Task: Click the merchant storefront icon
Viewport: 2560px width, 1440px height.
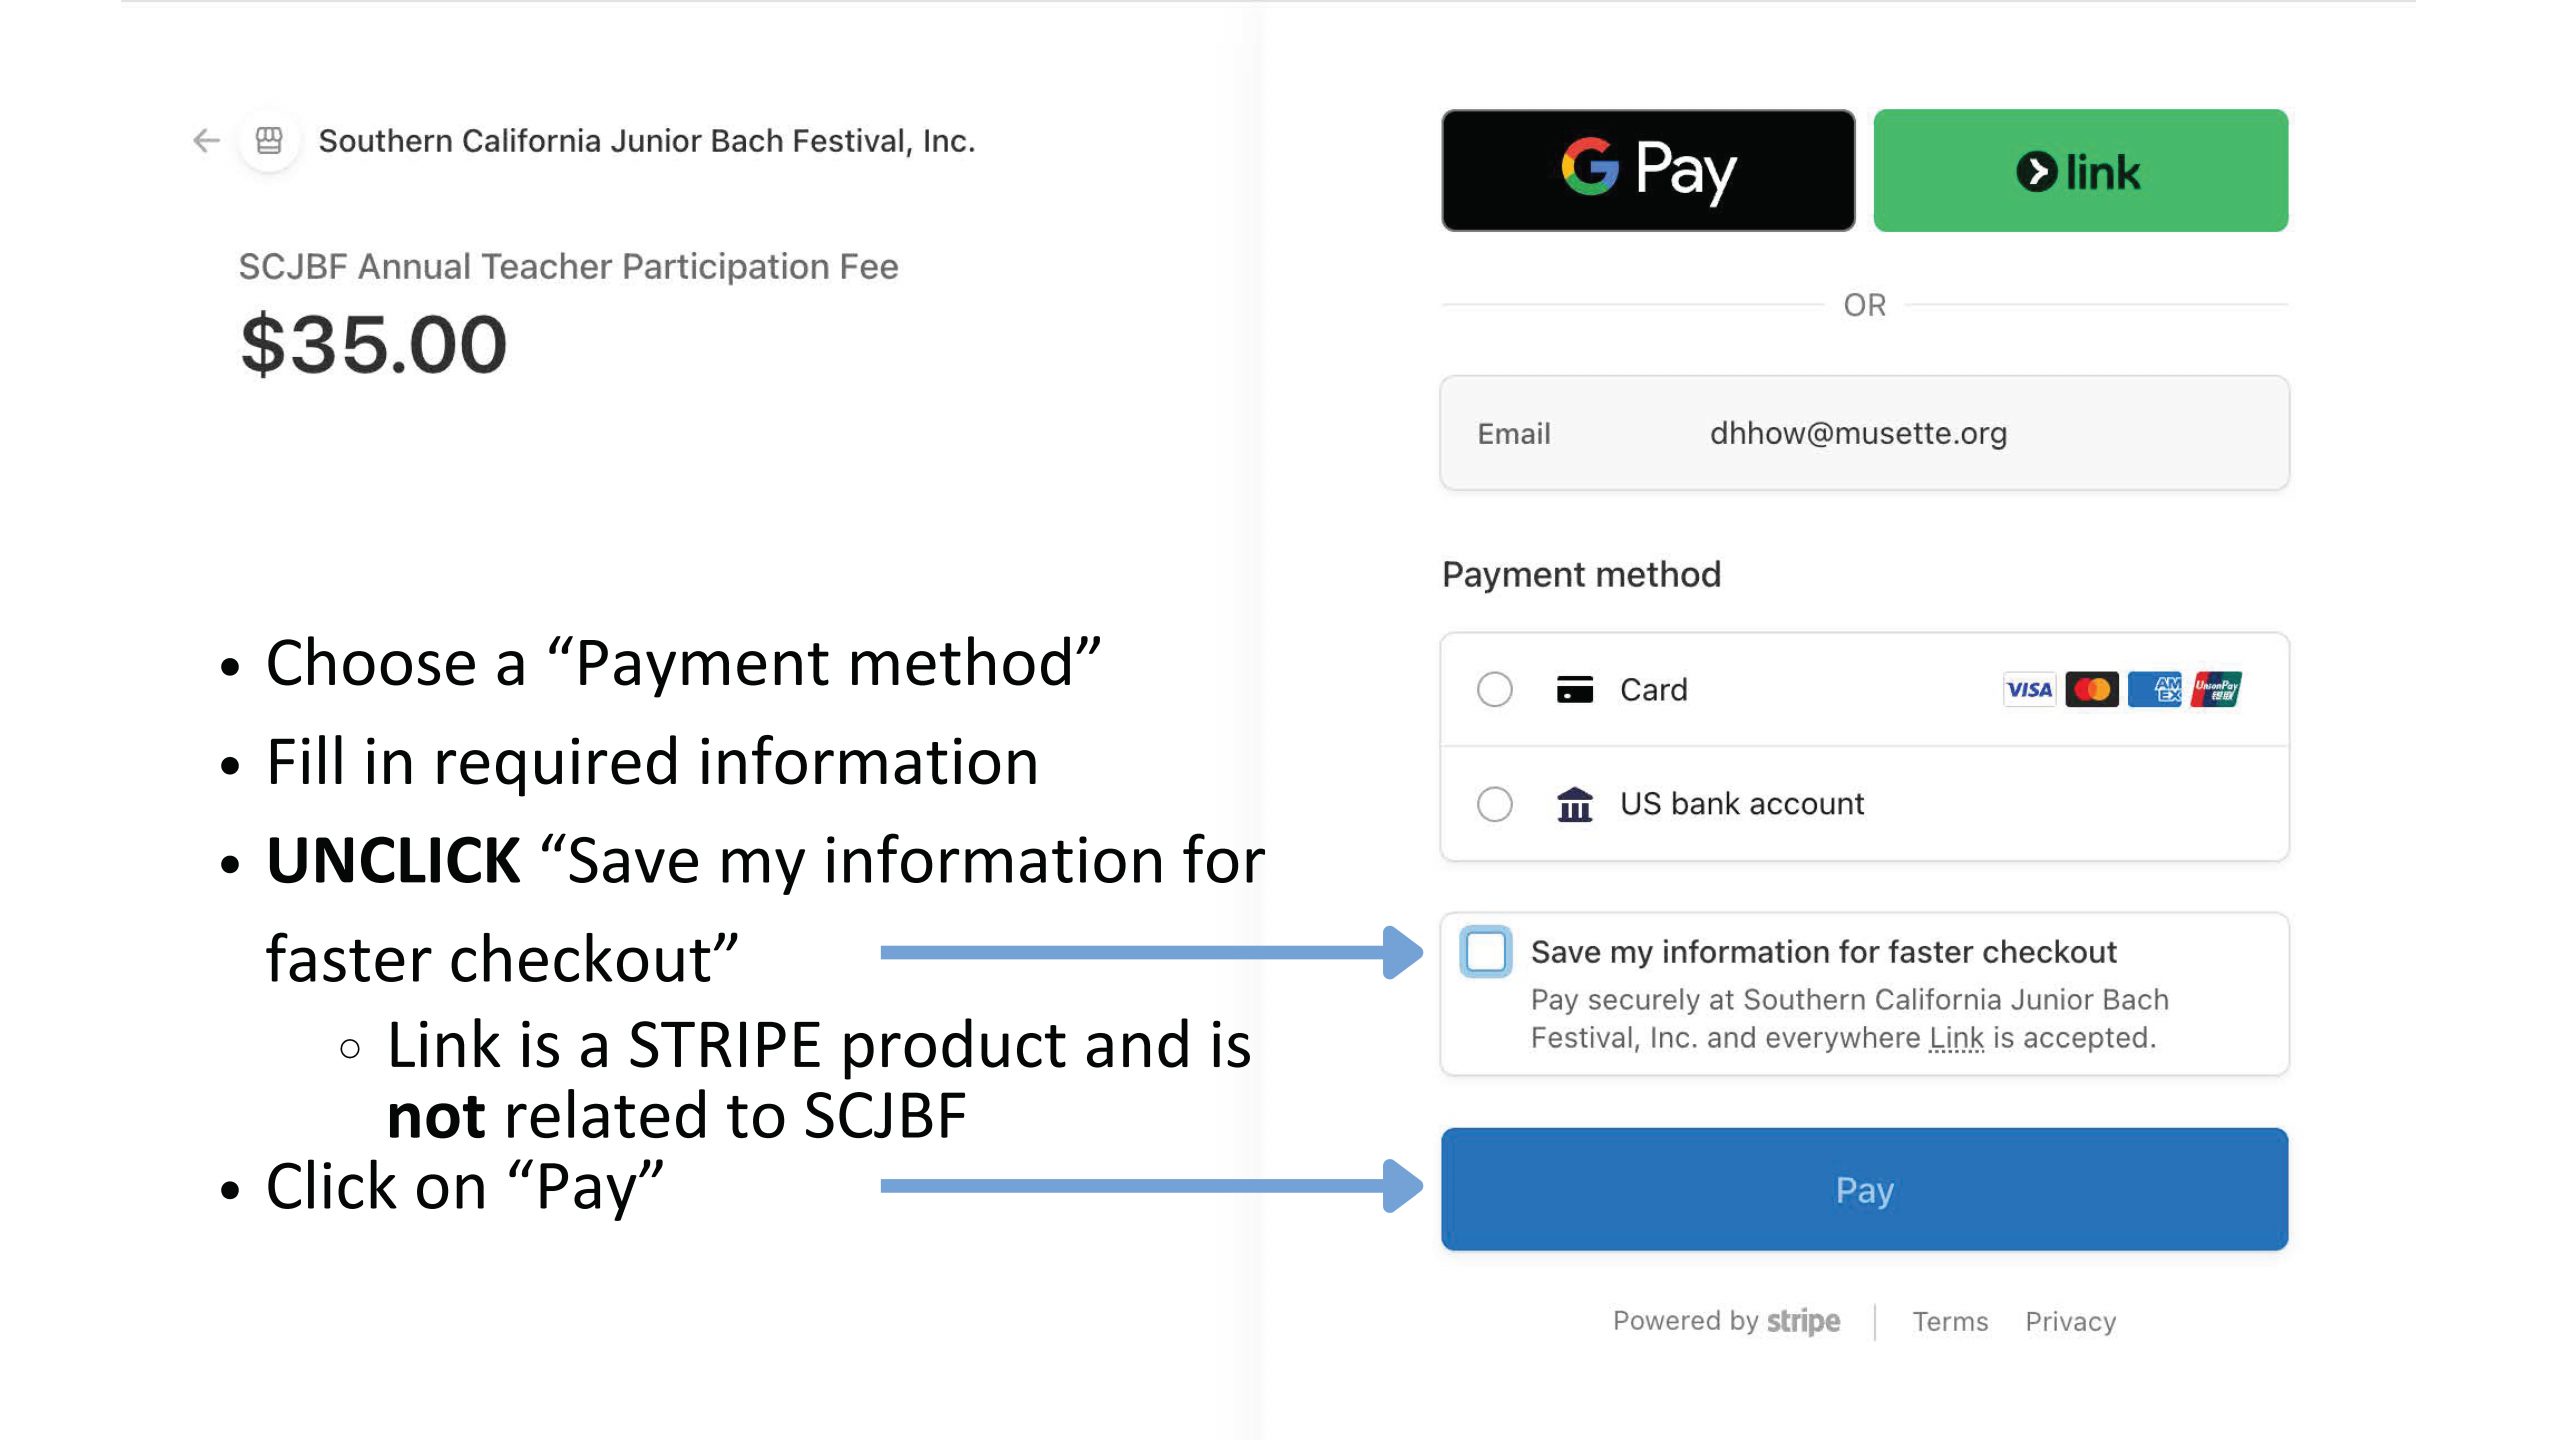Action: click(269, 141)
